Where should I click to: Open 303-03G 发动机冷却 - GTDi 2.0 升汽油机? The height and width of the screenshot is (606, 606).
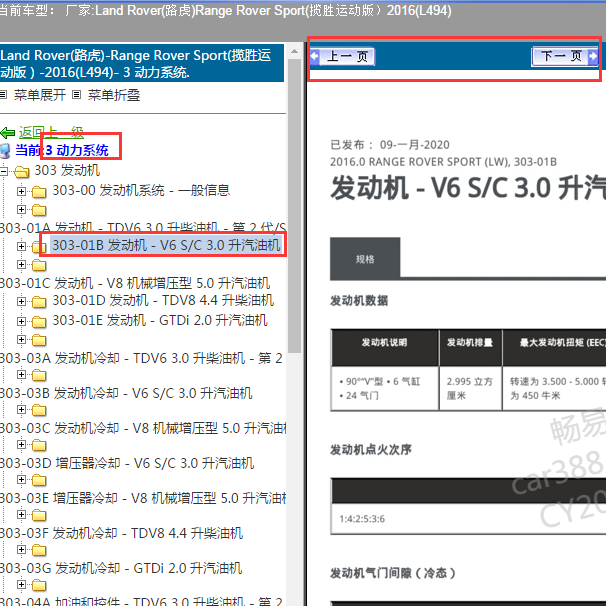[121, 568]
